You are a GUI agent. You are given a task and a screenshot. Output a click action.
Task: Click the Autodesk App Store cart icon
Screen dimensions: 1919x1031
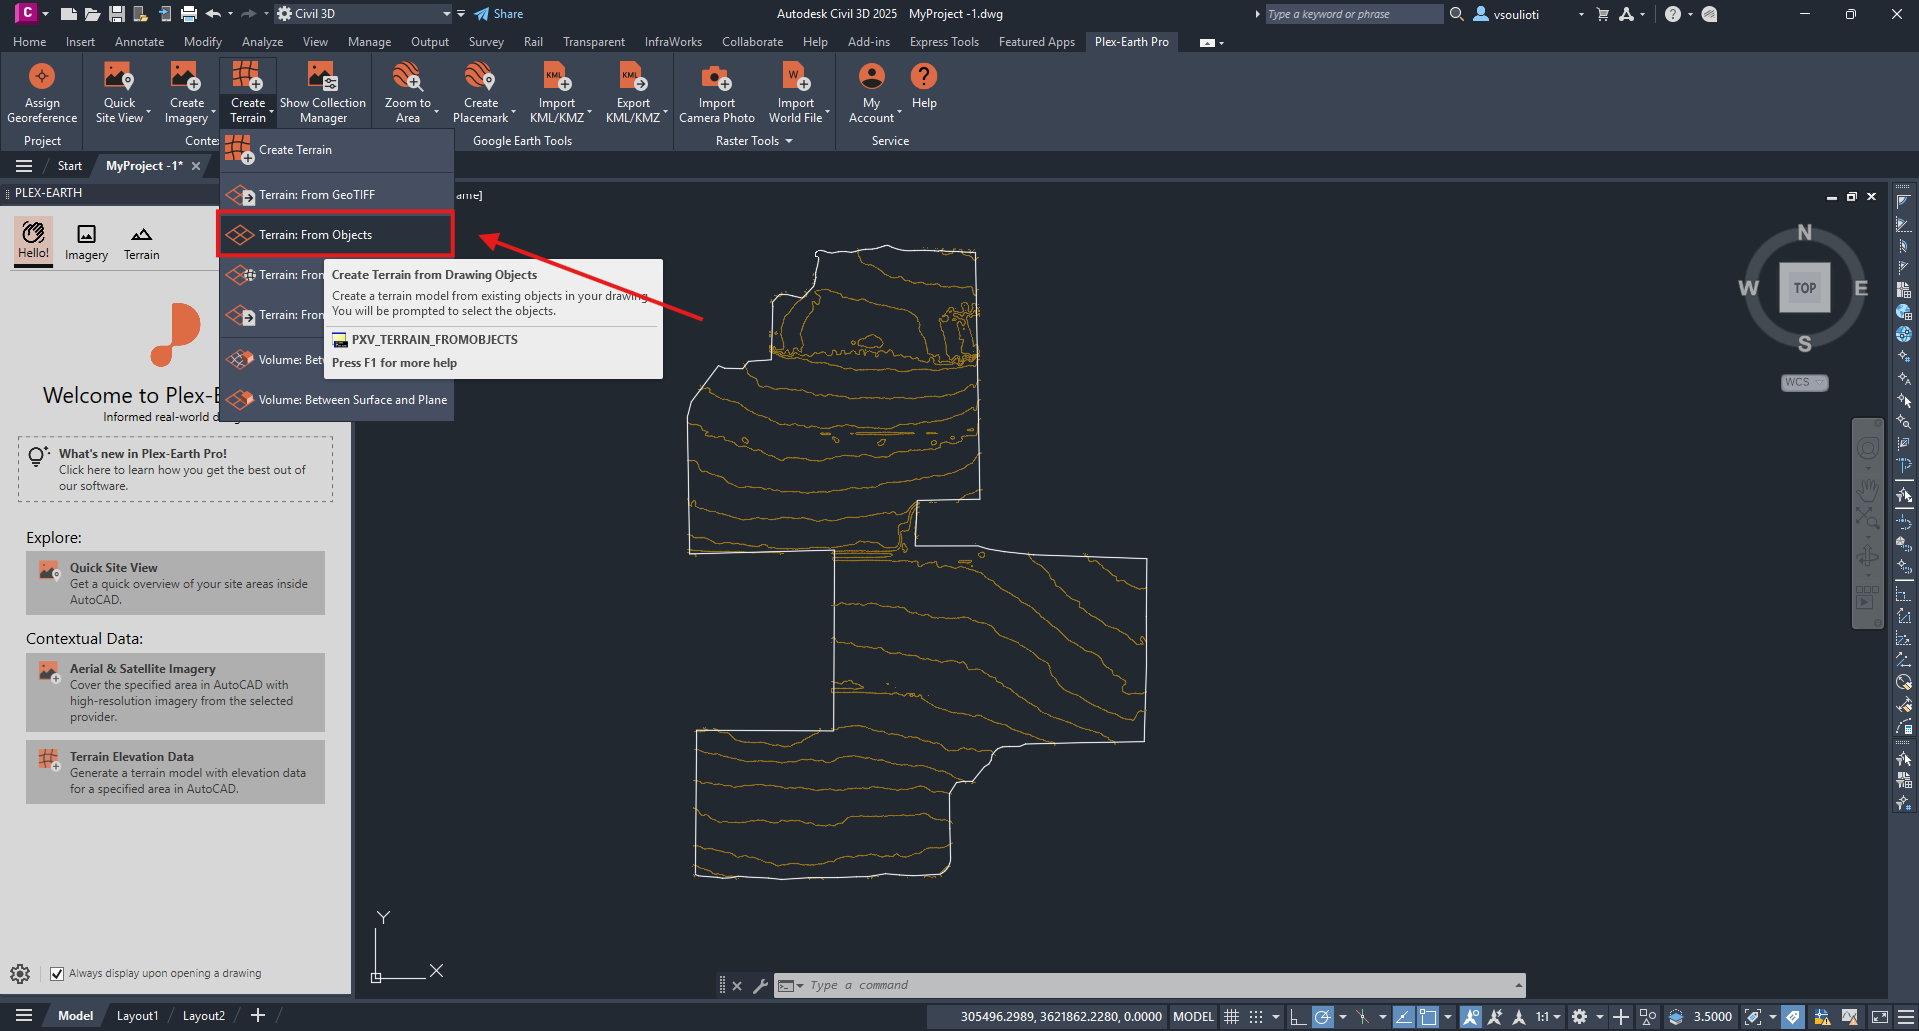tap(1603, 14)
